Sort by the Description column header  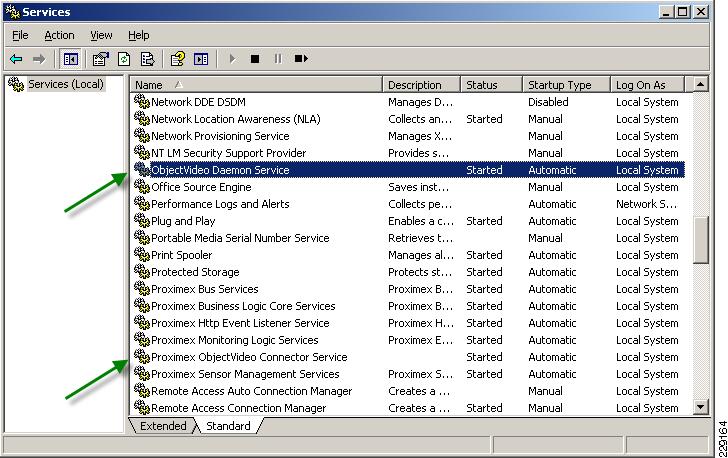click(x=422, y=85)
